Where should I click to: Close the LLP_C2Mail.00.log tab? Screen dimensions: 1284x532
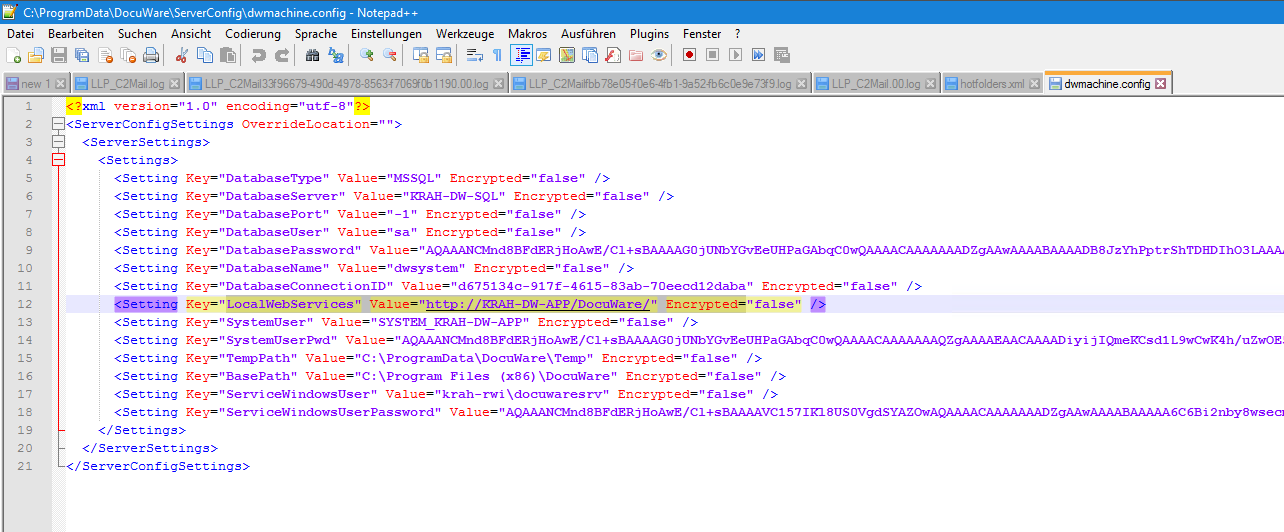pos(931,84)
